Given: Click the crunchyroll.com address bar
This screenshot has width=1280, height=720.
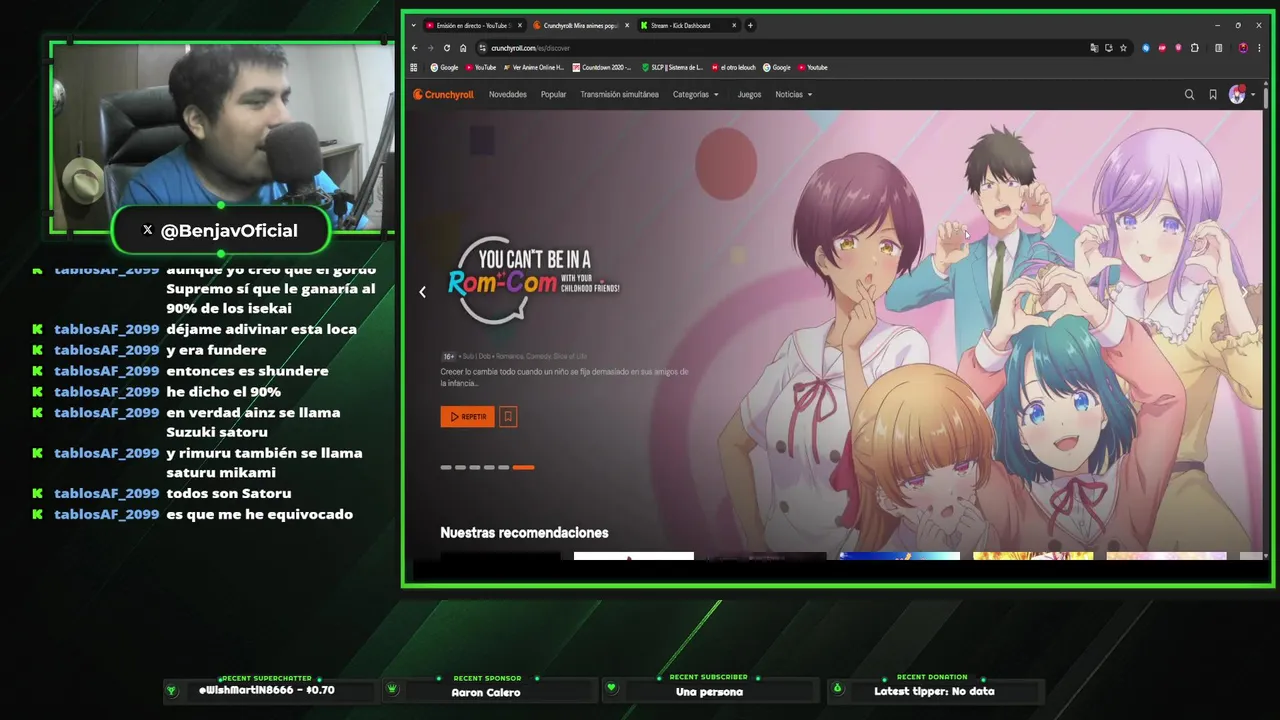Looking at the screenshot, I should tap(780, 48).
